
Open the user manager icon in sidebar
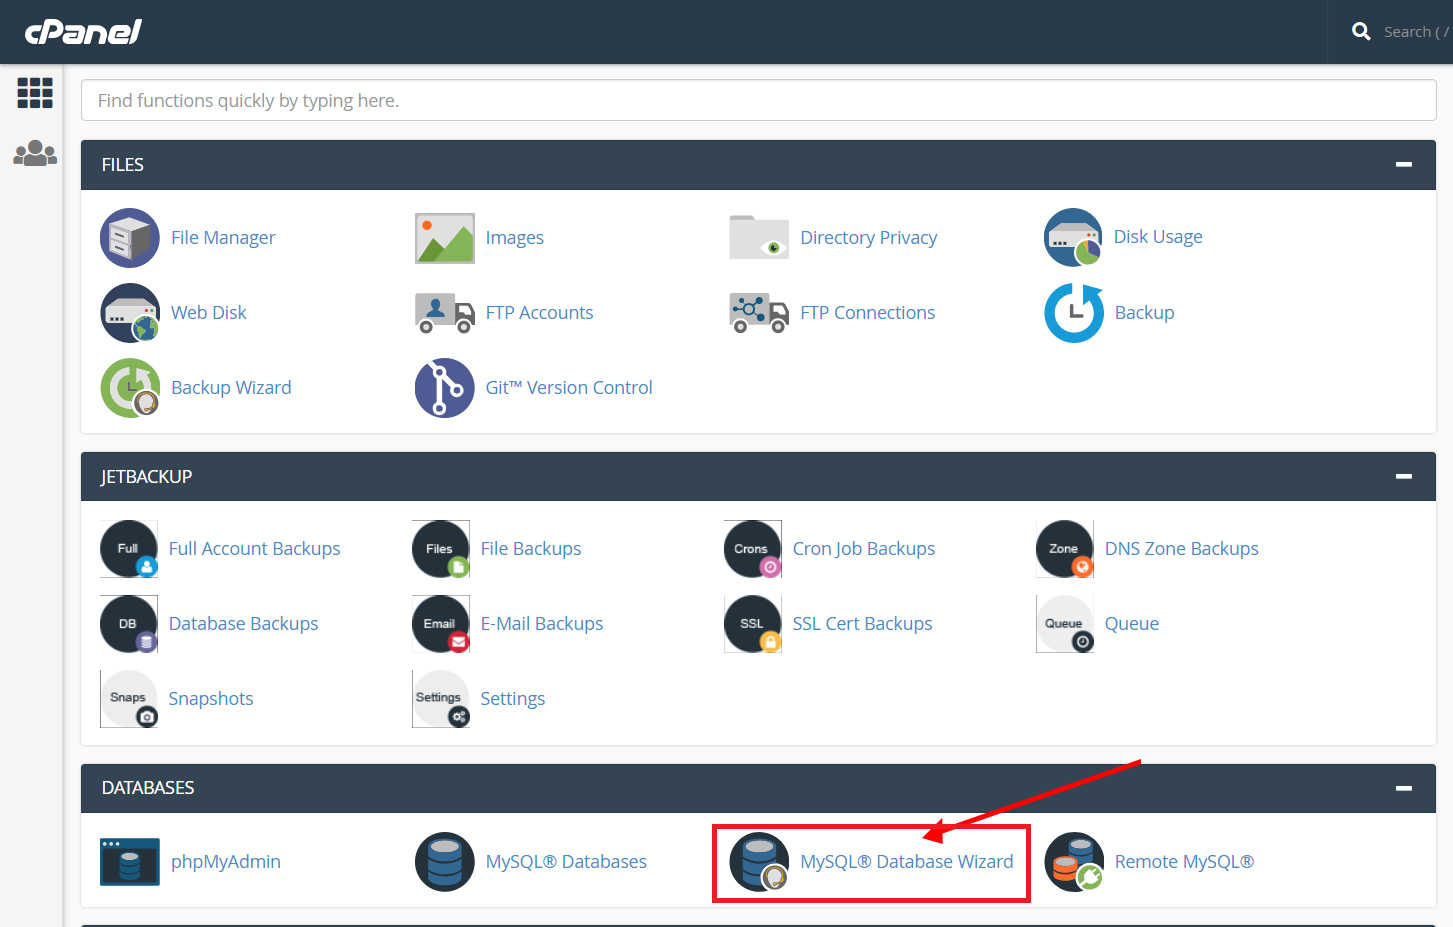pos(35,153)
